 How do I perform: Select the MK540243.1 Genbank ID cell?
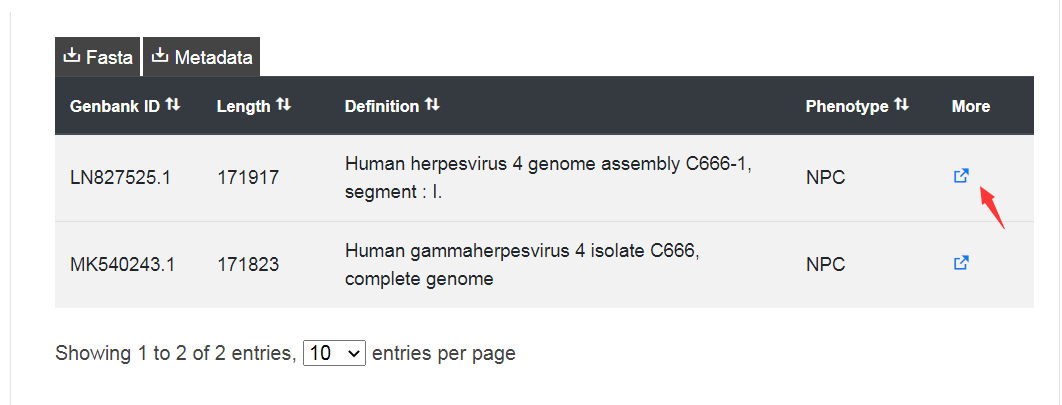pos(123,264)
